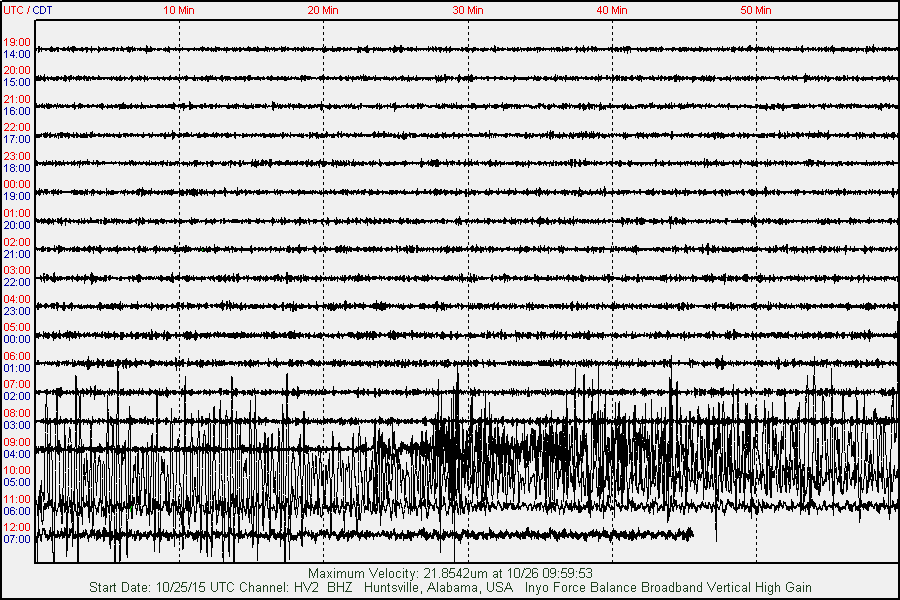Click the blue 21:00 CDT row label
Image resolution: width=900 pixels, height=600 pixels.
pos(17,254)
